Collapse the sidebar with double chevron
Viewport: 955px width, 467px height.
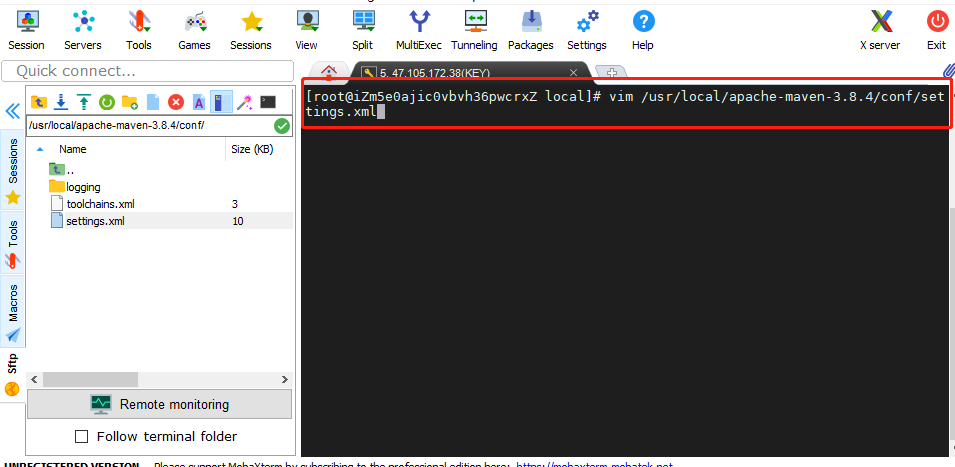tap(12, 111)
